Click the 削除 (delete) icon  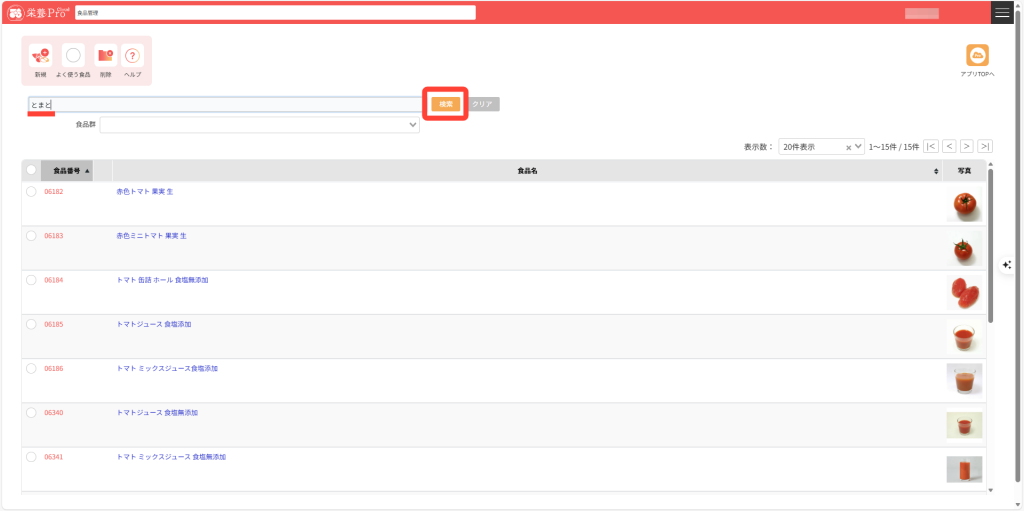[105, 56]
